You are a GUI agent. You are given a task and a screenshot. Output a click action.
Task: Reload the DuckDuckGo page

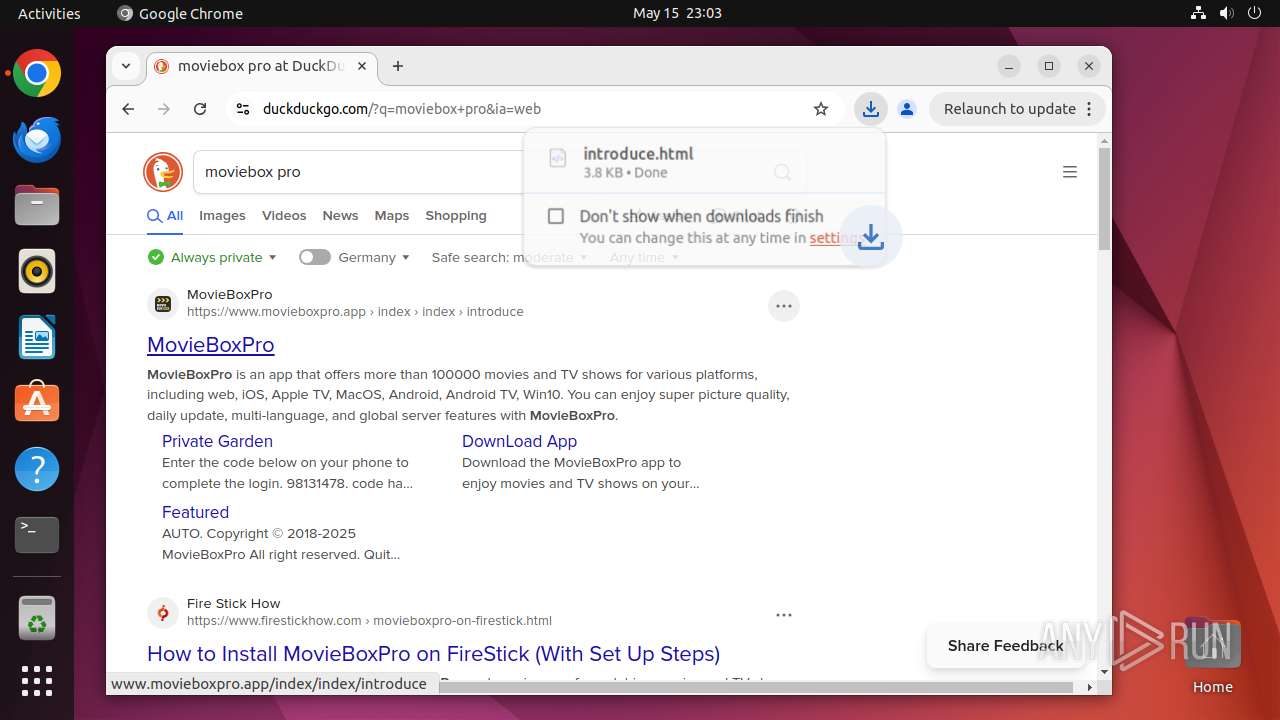click(x=200, y=109)
